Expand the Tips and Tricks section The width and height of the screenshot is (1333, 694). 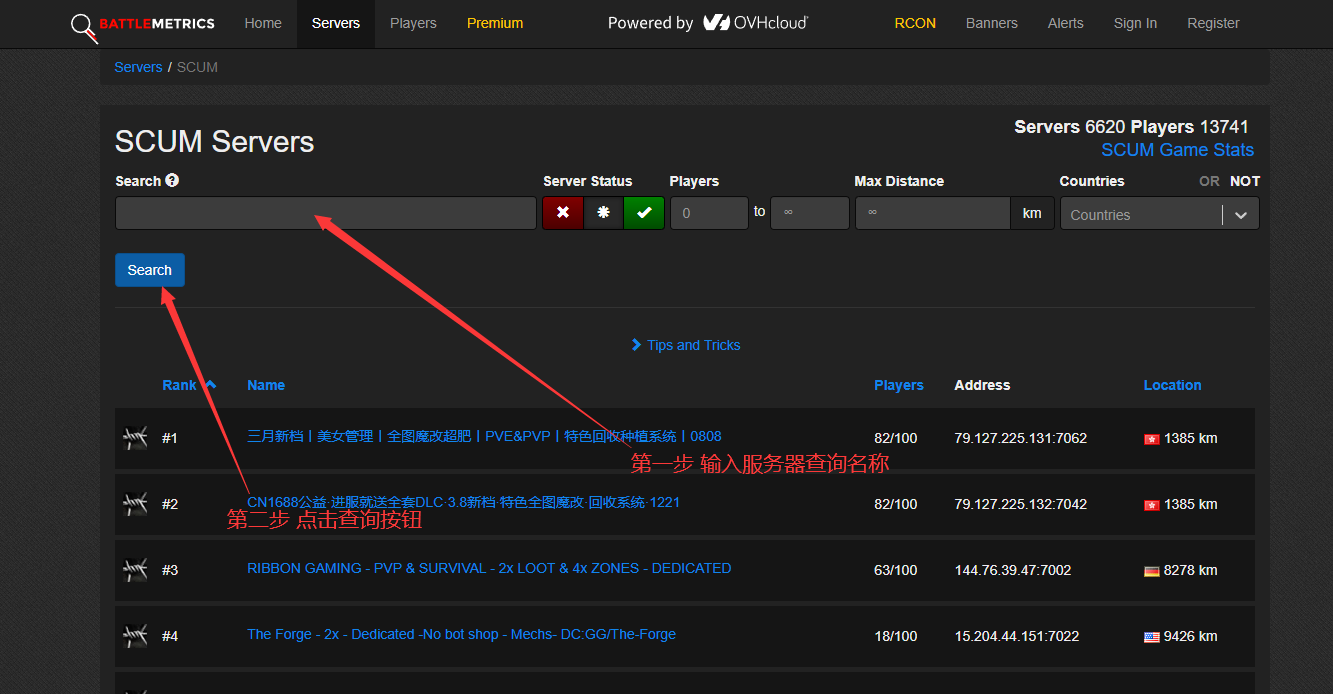(686, 345)
